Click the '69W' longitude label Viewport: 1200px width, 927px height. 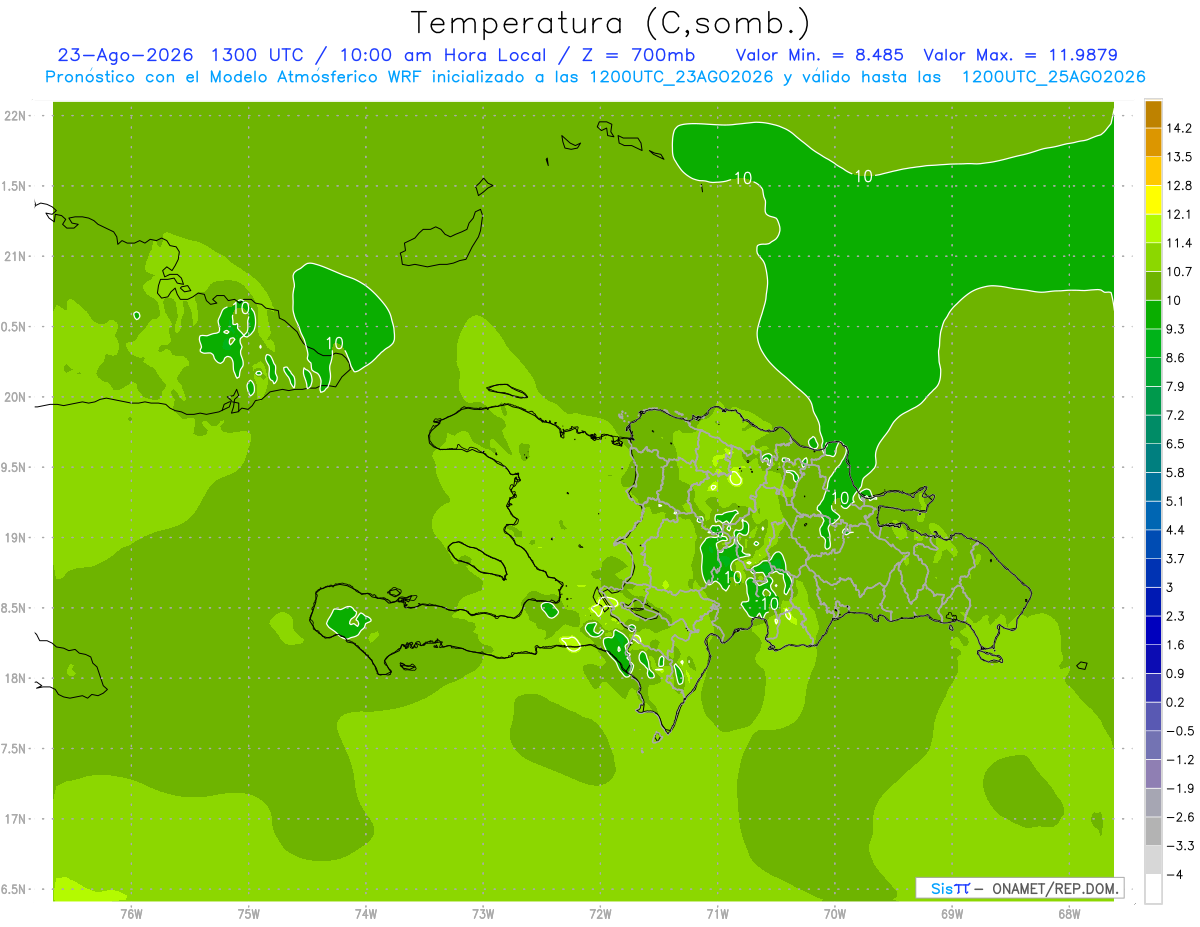pyautogui.click(x=952, y=913)
